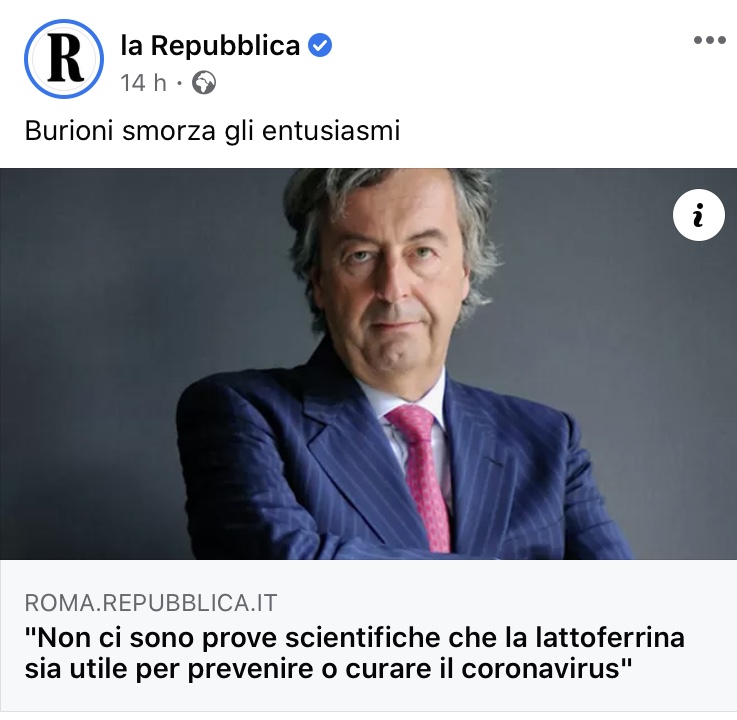Open the three-dots post options menu

click(710, 40)
